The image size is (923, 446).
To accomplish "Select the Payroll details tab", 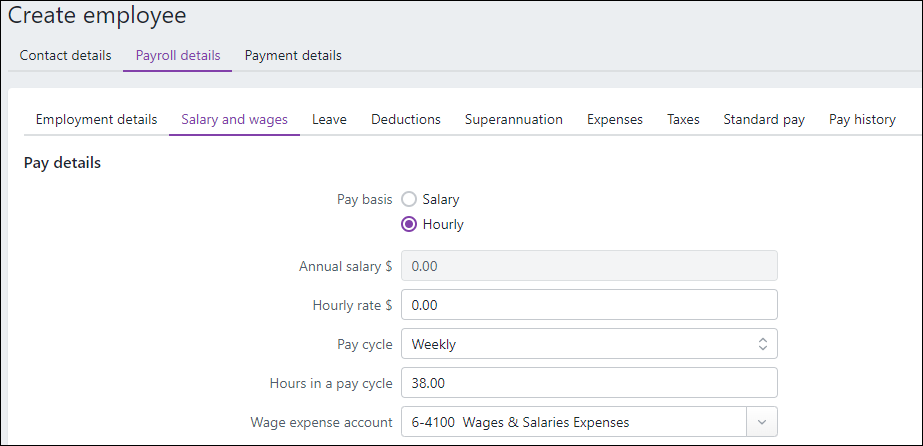I will click(x=178, y=56).
